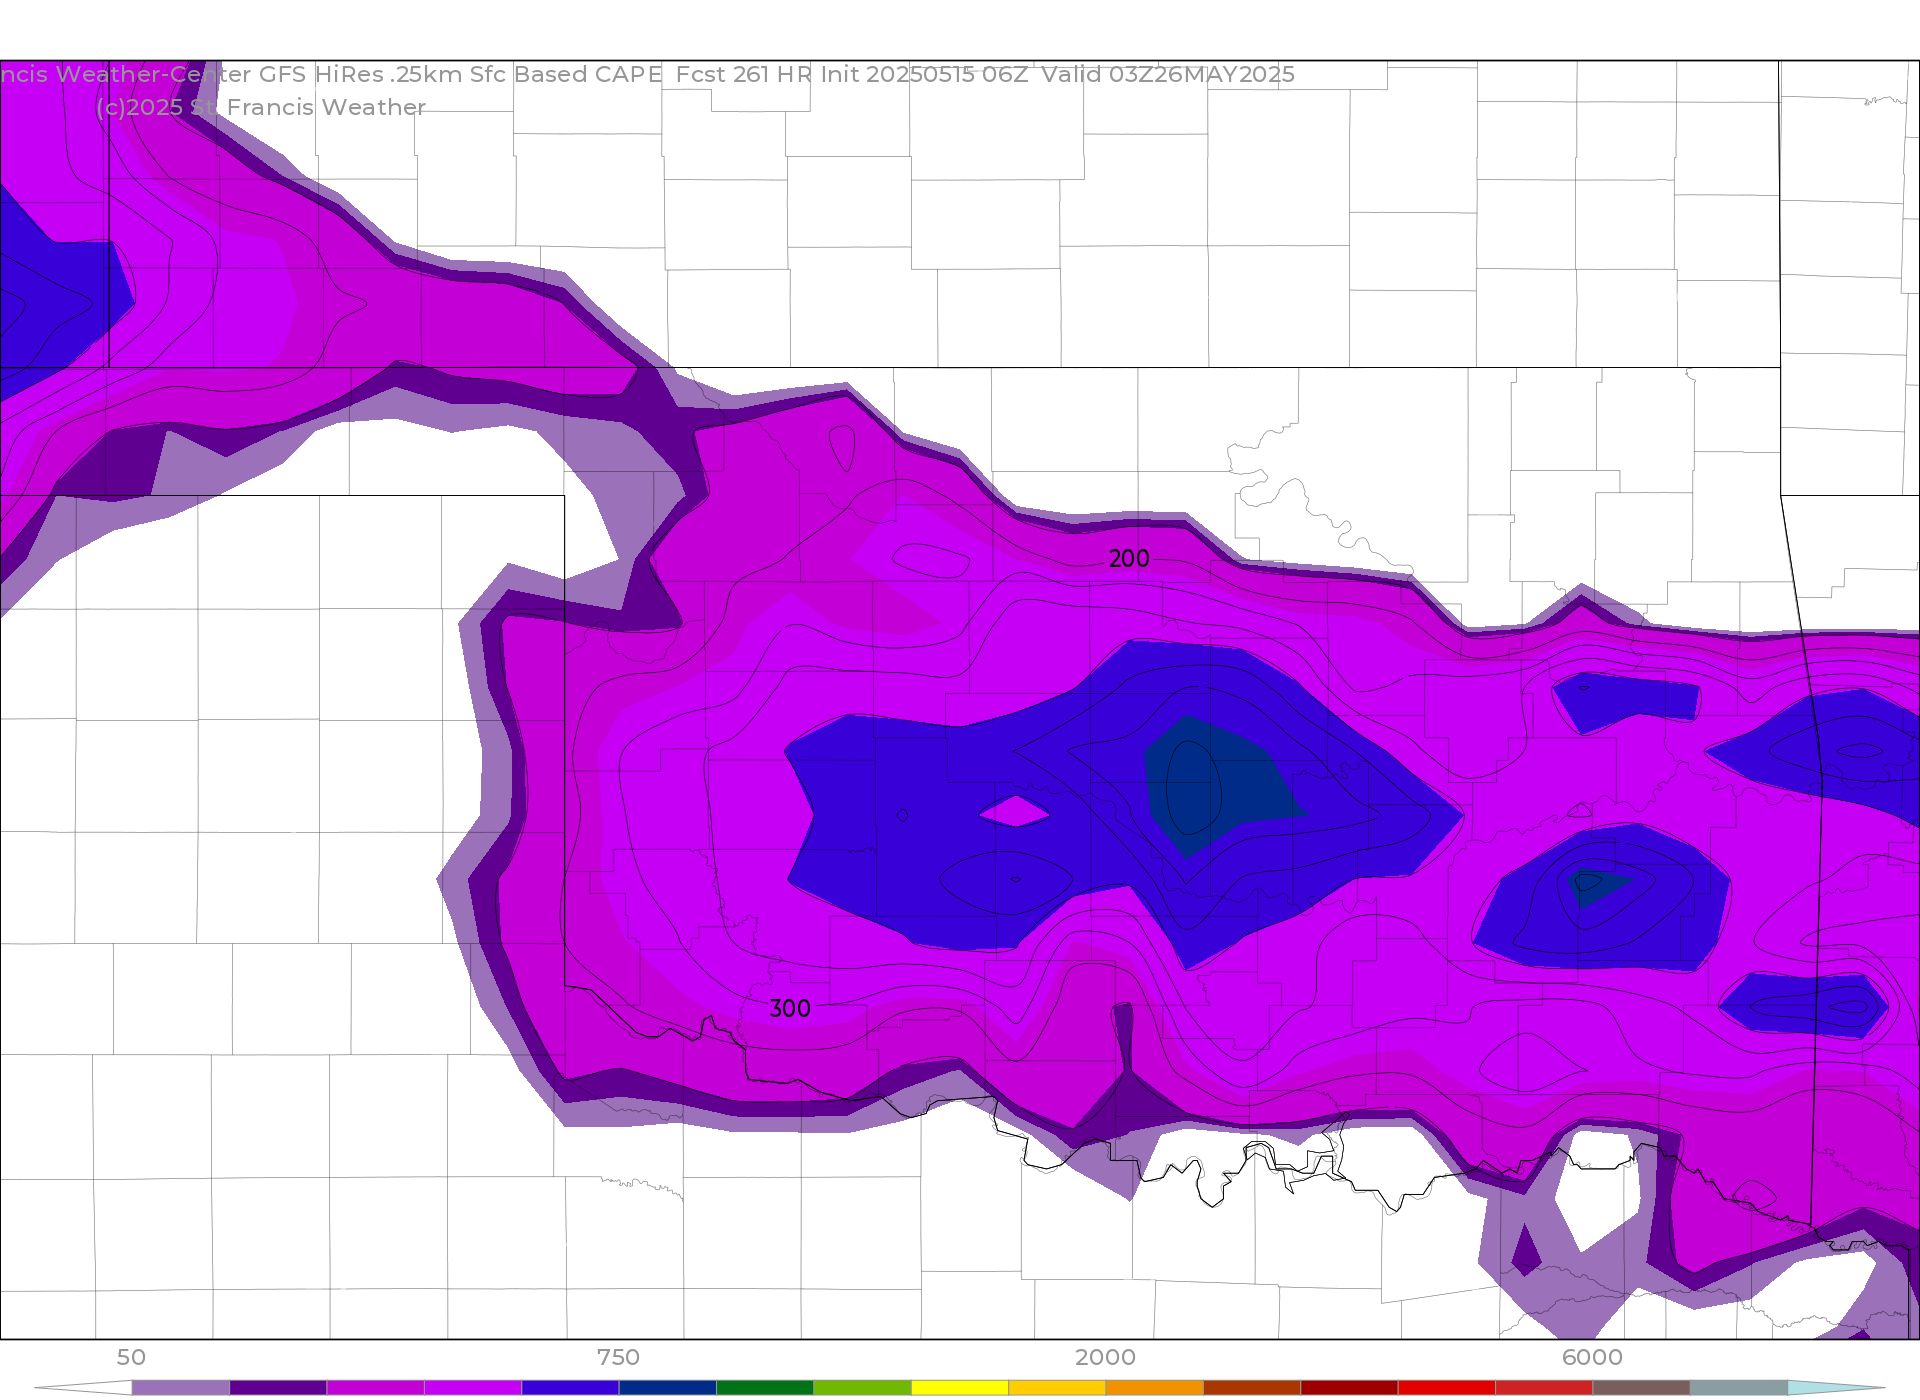Click the light blue colorbar end arrow
Image resolution: width=1920 pixels, height=1400 pixels.
(x=1836, y=1388)
